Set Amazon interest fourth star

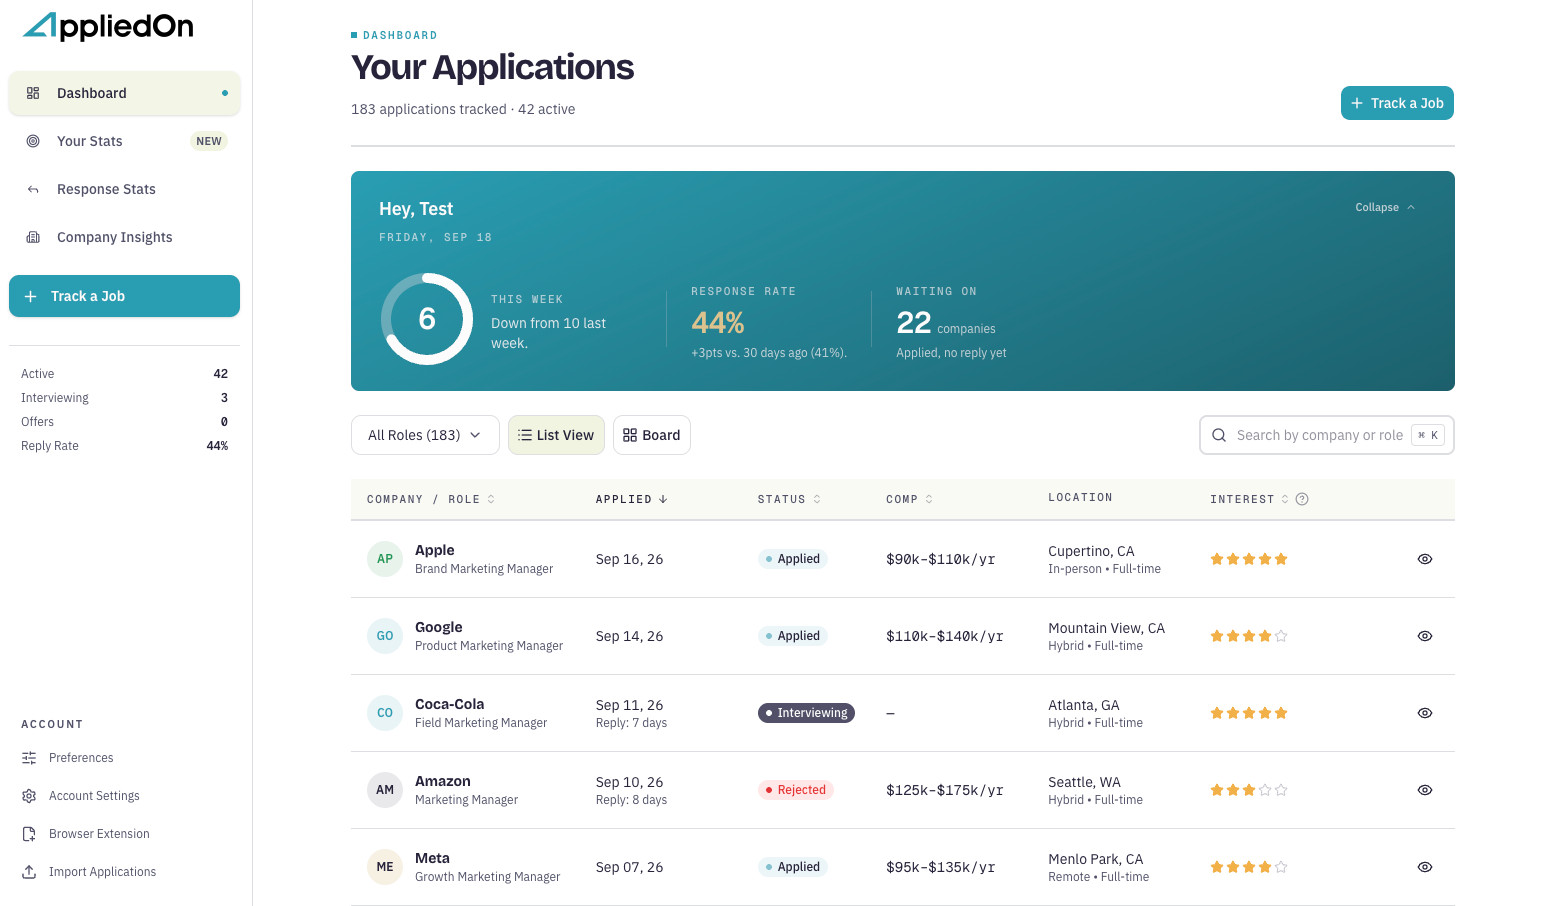[1265, 790]
